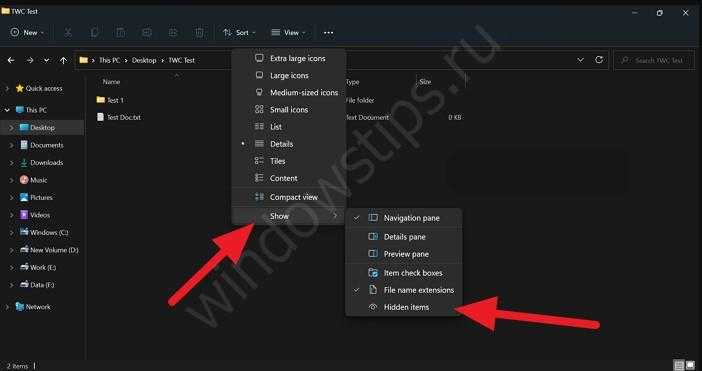Click the Test Doc.txt file icon
702x371 pixels.
pos(101,117)
